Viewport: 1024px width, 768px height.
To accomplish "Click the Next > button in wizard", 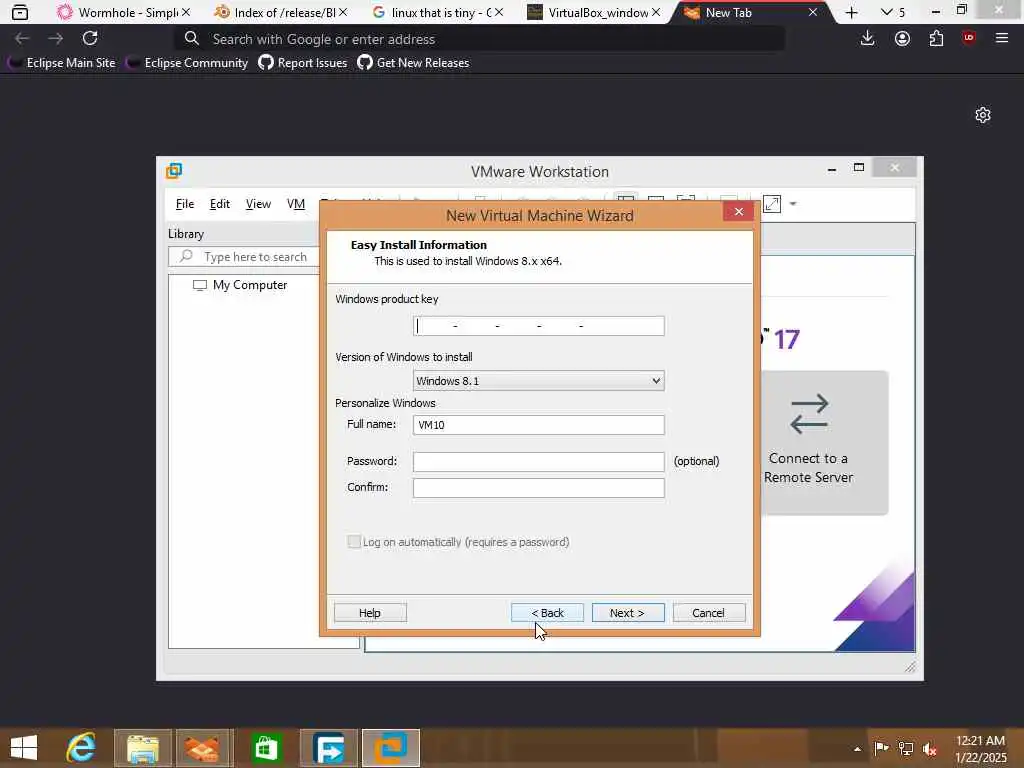I will tap(628, 613).
